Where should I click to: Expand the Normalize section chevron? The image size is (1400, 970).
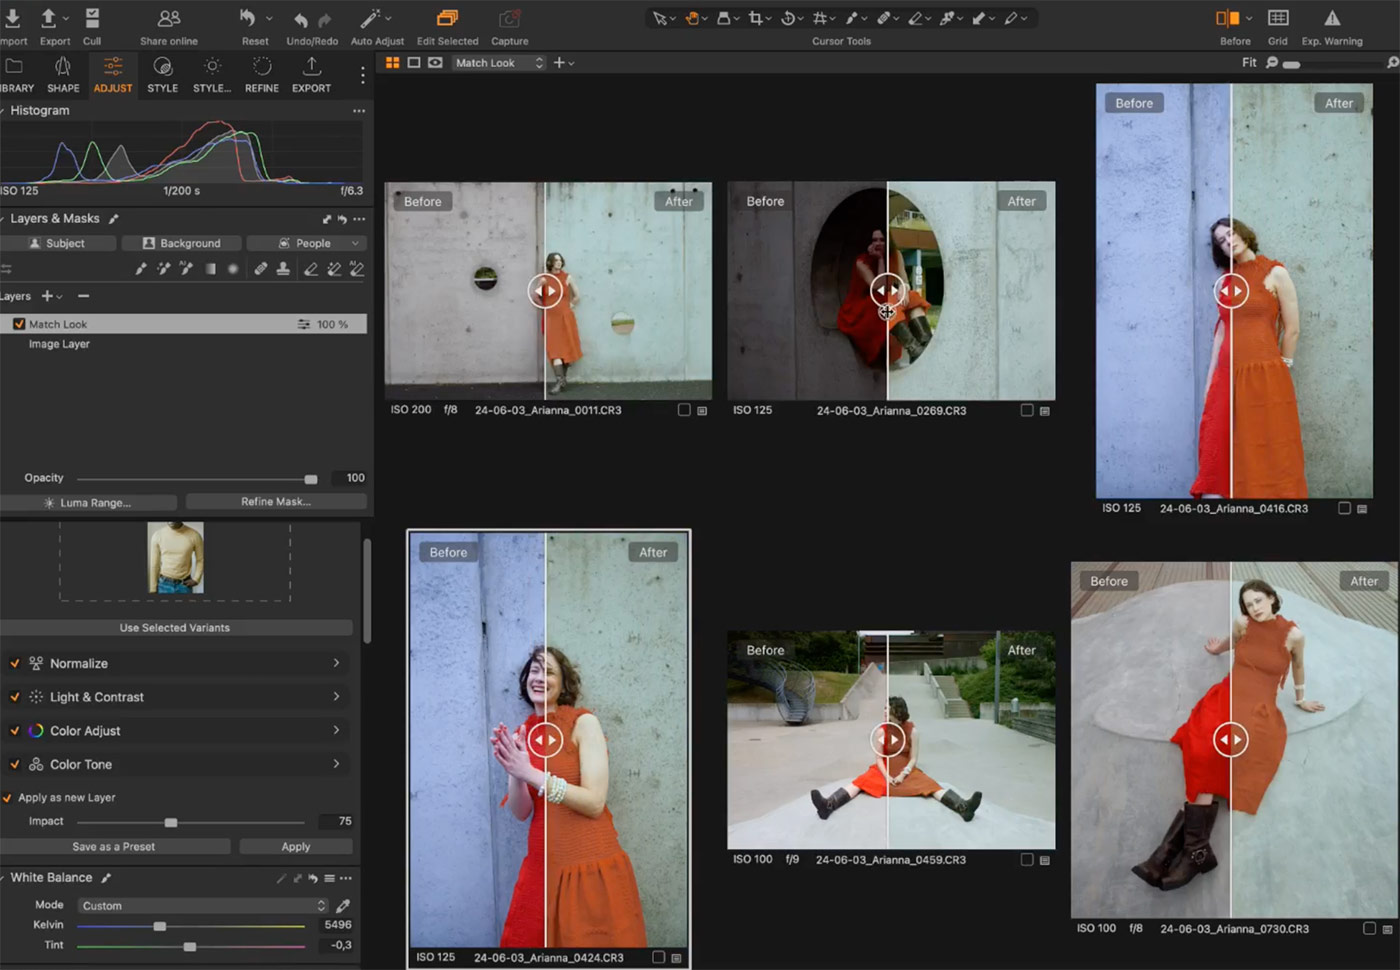(x=336, y=662)
